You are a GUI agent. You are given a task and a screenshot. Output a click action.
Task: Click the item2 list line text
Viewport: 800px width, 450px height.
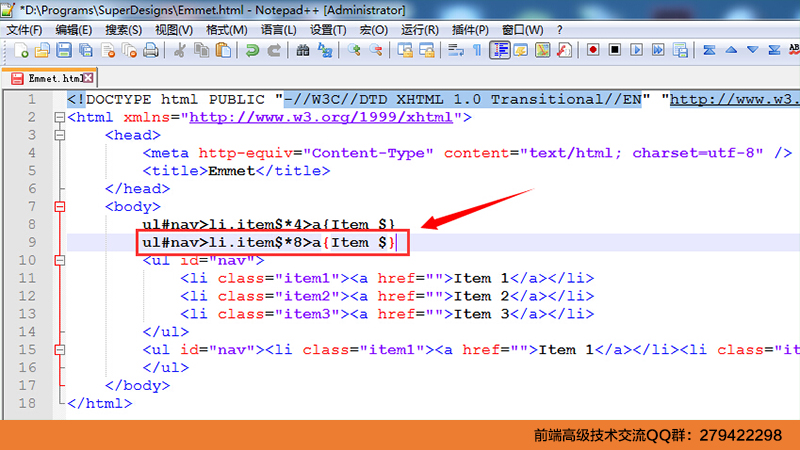pos(387,296)
